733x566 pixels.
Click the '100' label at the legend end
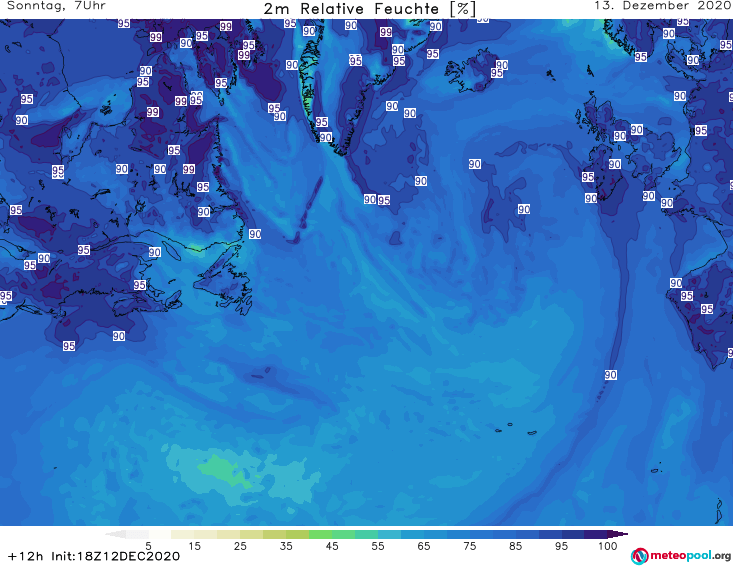tap(608, 545)
